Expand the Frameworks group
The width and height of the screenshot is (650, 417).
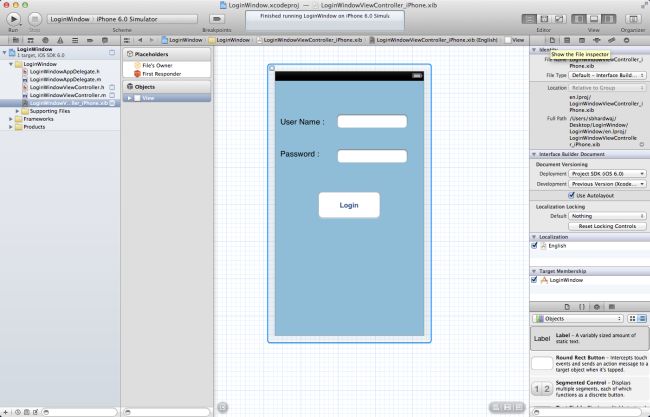(x=11, y=119)
